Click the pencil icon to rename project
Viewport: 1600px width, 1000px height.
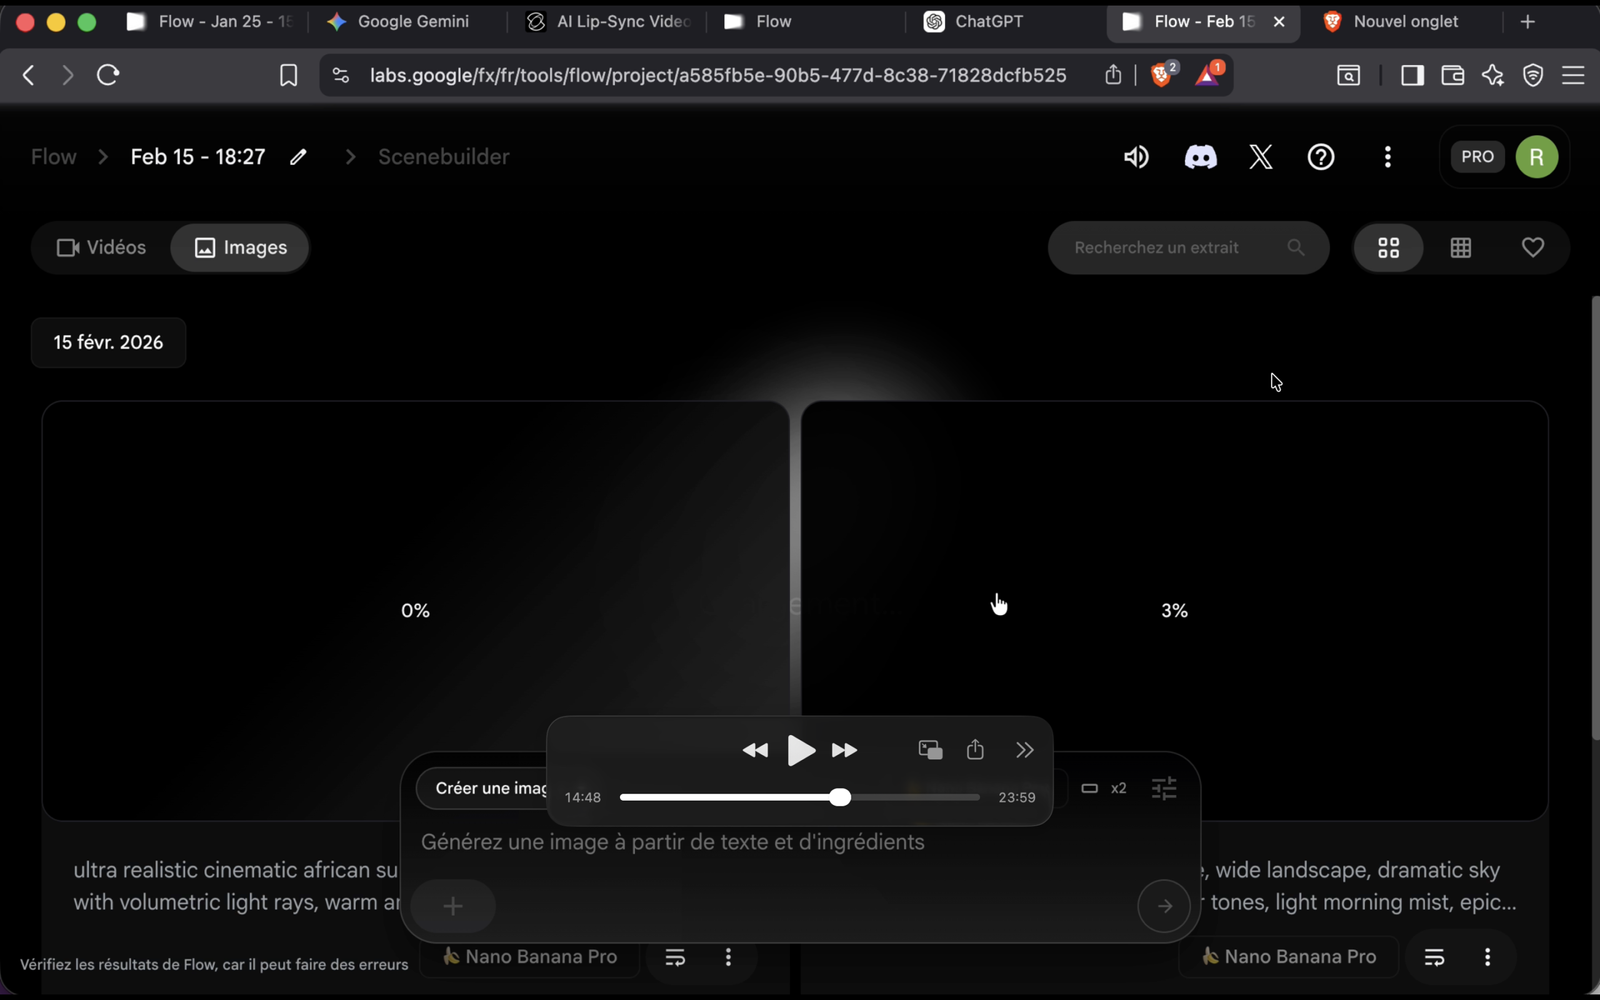click(298, 157)
